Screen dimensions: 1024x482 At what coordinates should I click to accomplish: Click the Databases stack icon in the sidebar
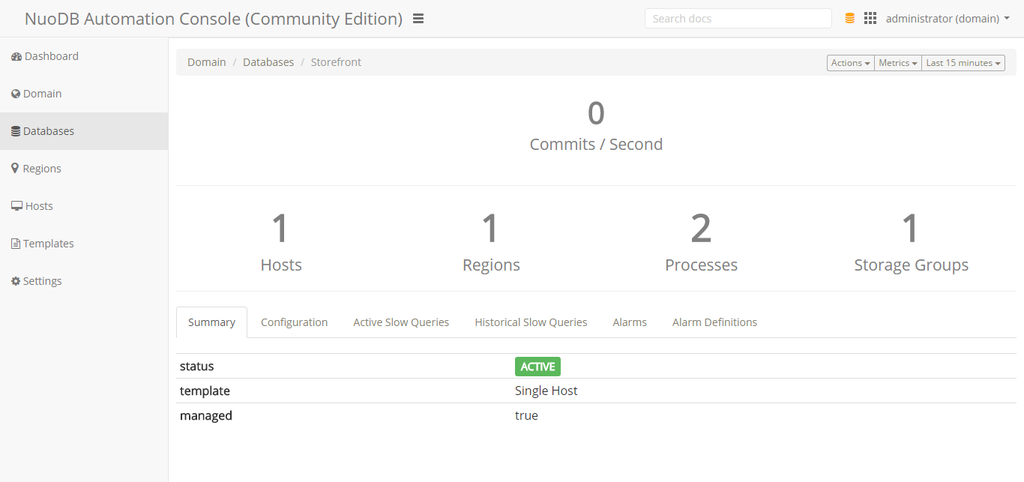point(16,131)
